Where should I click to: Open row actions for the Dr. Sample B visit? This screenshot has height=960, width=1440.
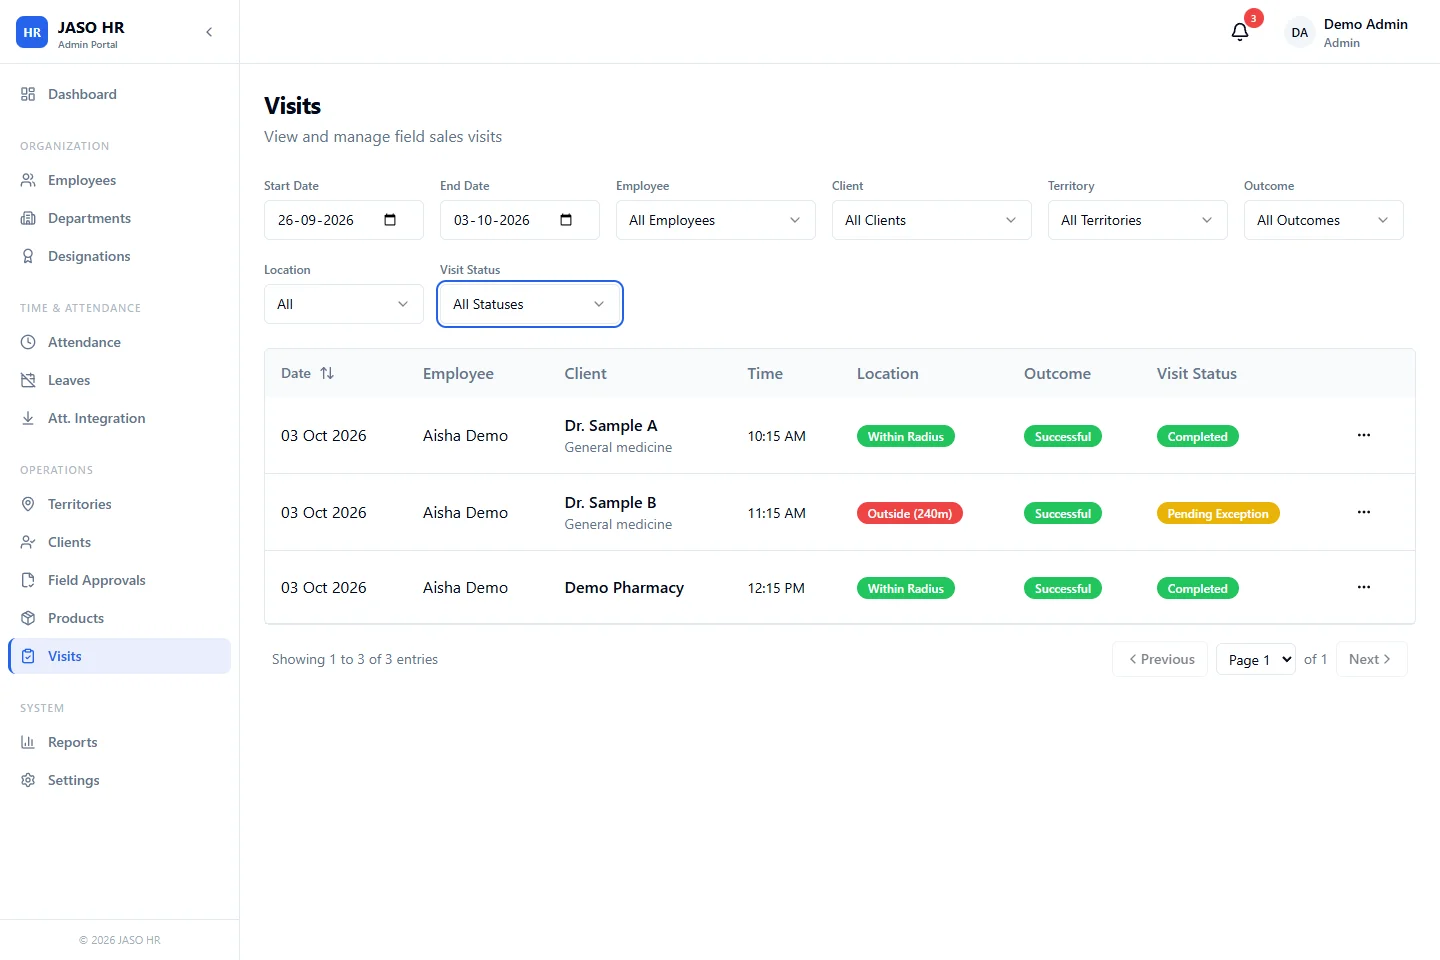(x=1364, y=512)
